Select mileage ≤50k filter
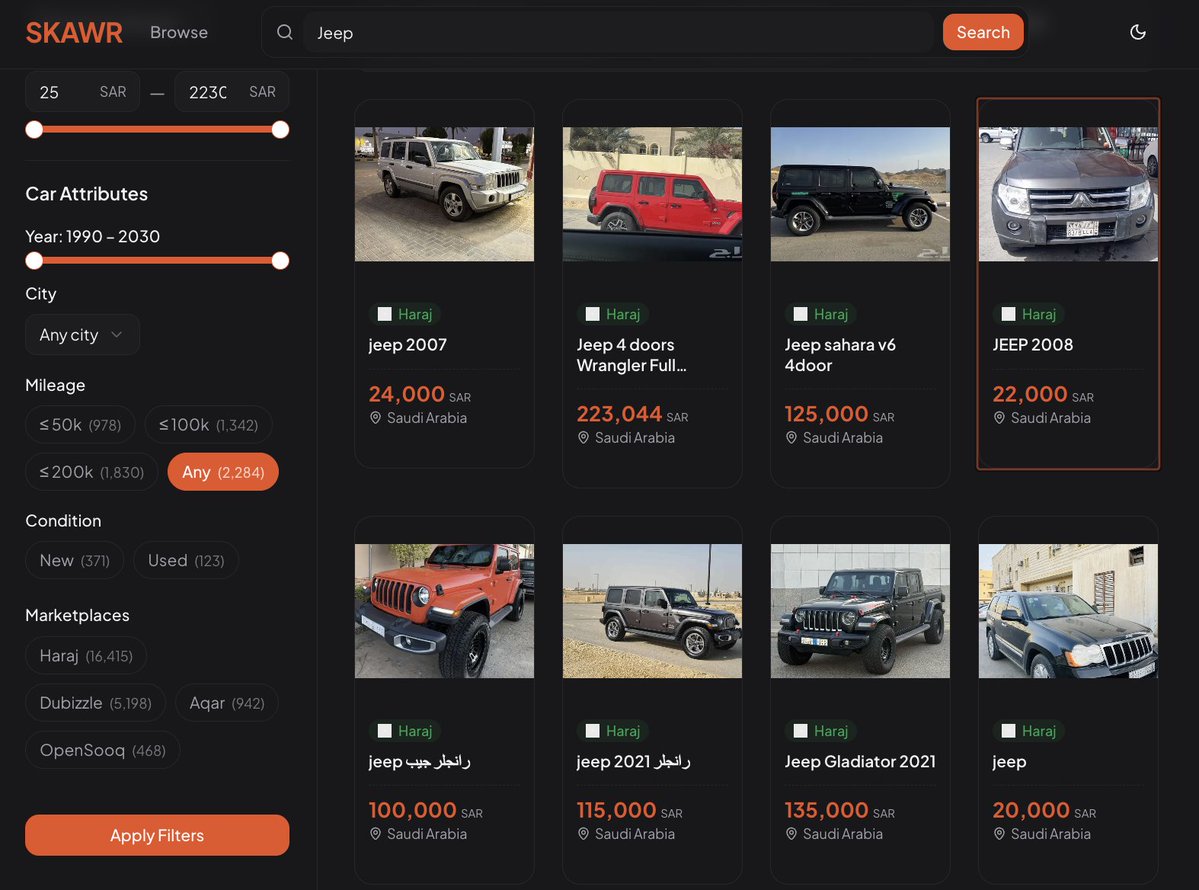Screen dimensions: 1199x890 80,425
